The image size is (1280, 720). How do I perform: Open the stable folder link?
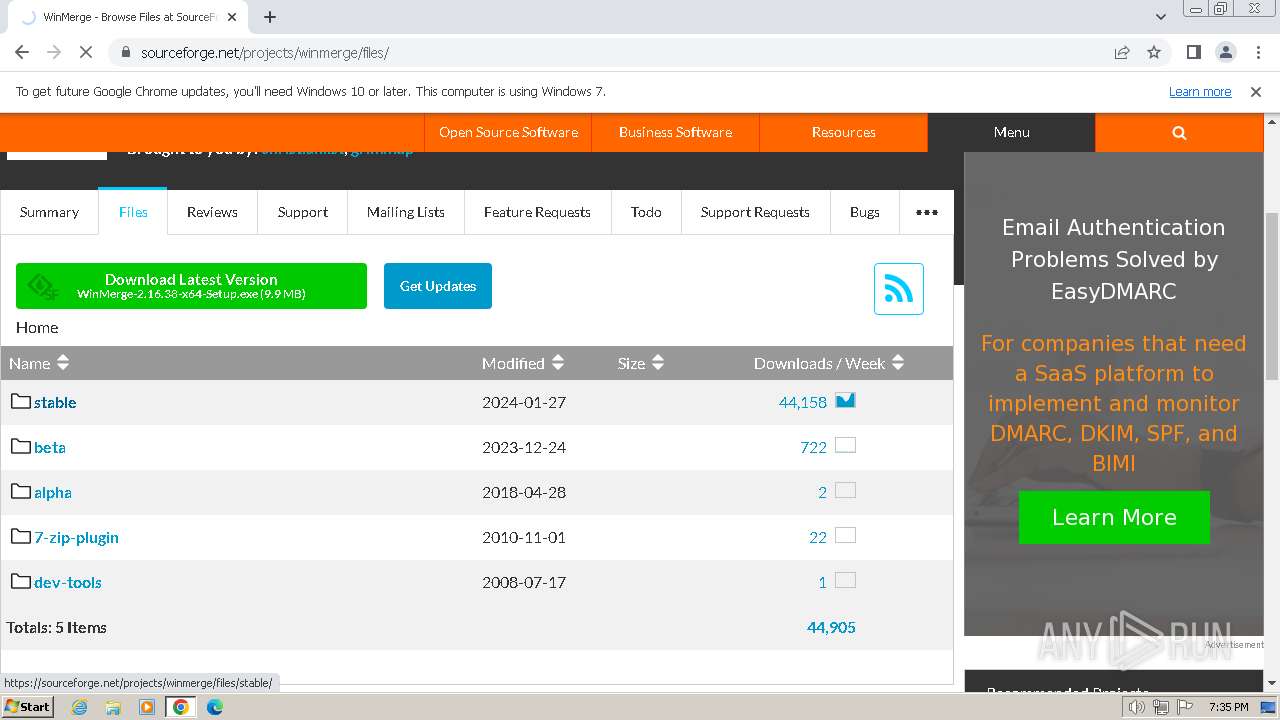pyautogui.click(x=55, y=402)
